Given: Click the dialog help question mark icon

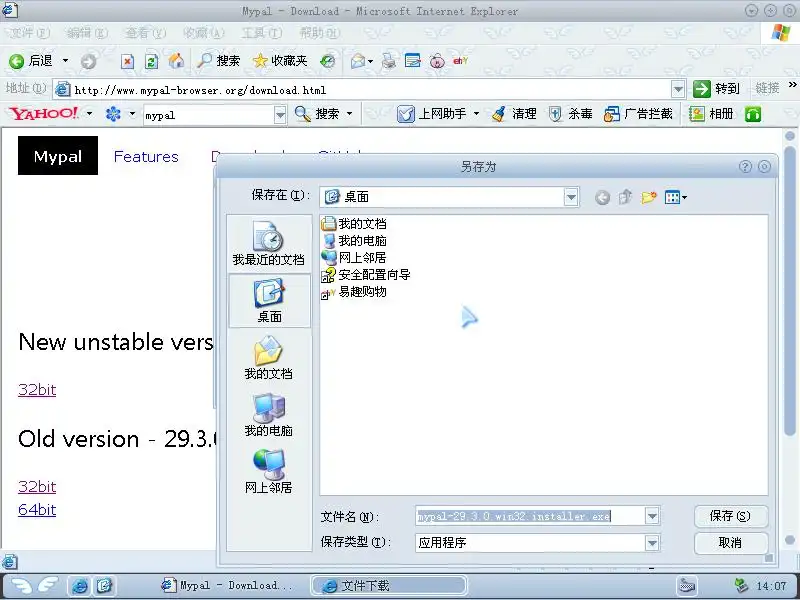Looking at the screenshot, I should 745,167.
